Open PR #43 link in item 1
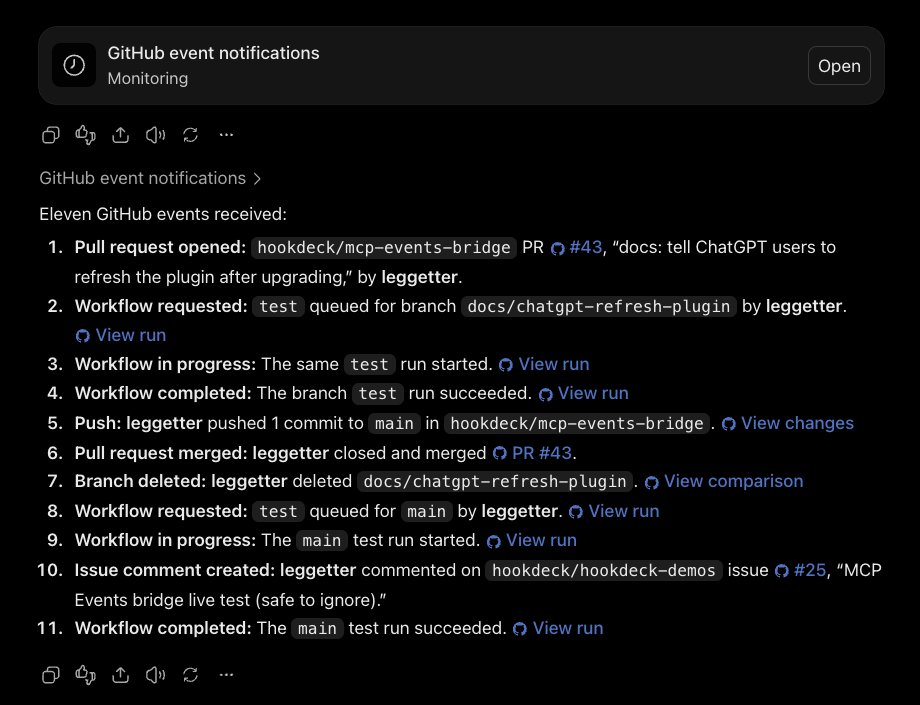 click(577, 248)
